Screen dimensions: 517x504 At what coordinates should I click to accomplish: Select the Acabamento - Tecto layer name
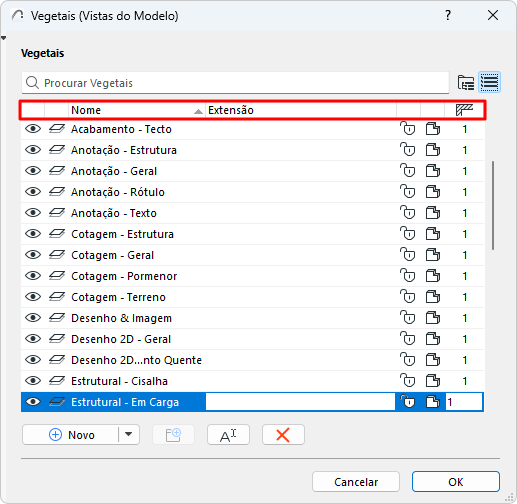[x=121, y=129]
